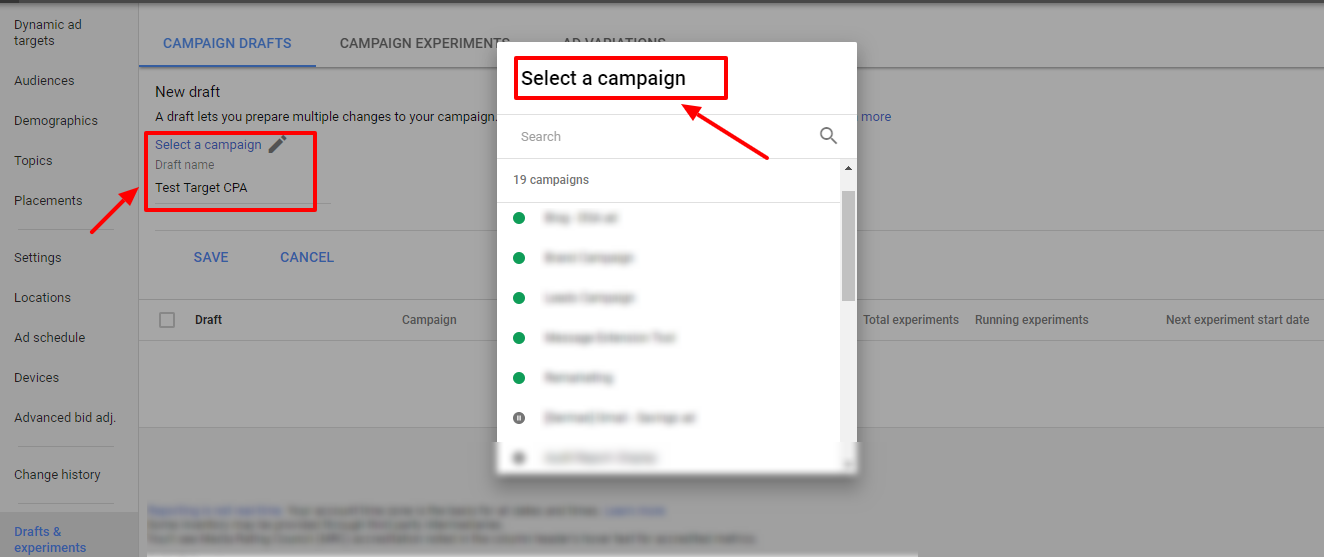Open the Select a campaign link
1324x557 pixels.
click(x=208, y=145)
